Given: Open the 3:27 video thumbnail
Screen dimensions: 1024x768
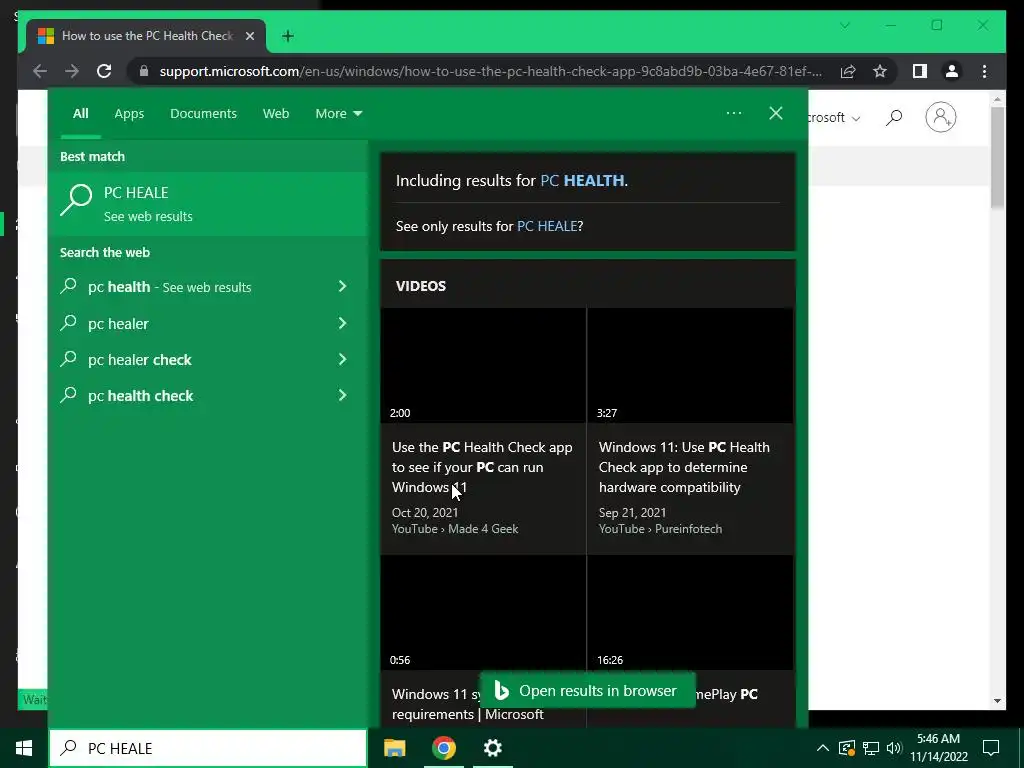Looking at the screenshot, I should tap(690, 366).
